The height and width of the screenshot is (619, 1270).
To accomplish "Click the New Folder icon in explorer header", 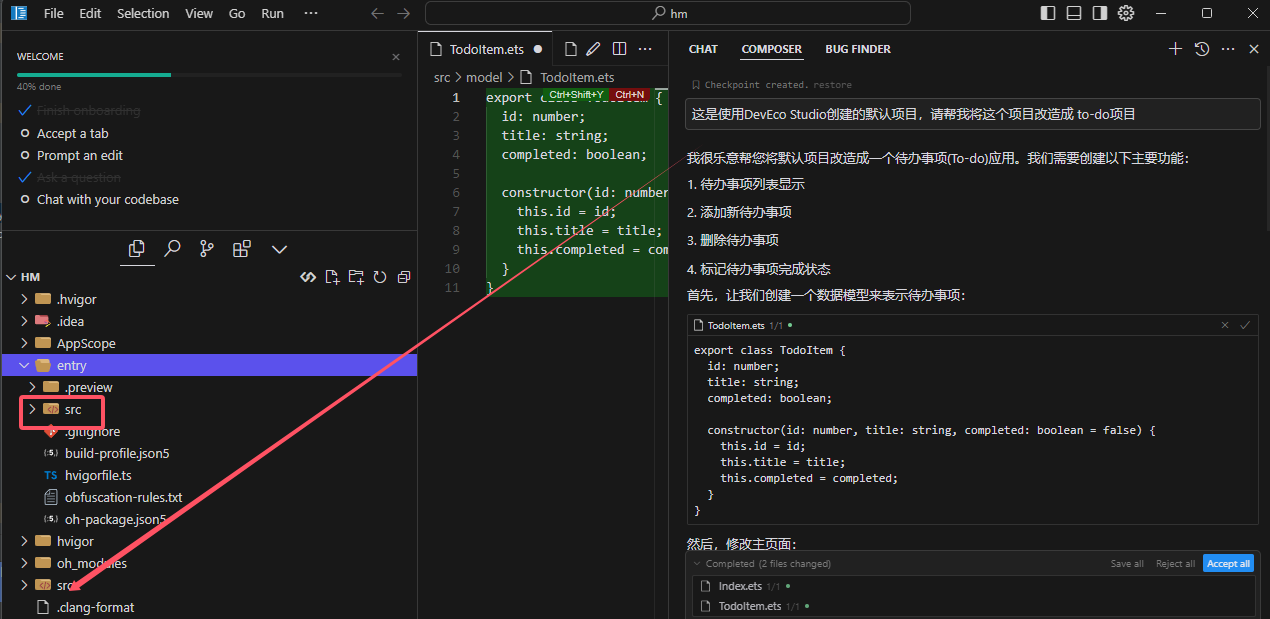I will point(357,277).
